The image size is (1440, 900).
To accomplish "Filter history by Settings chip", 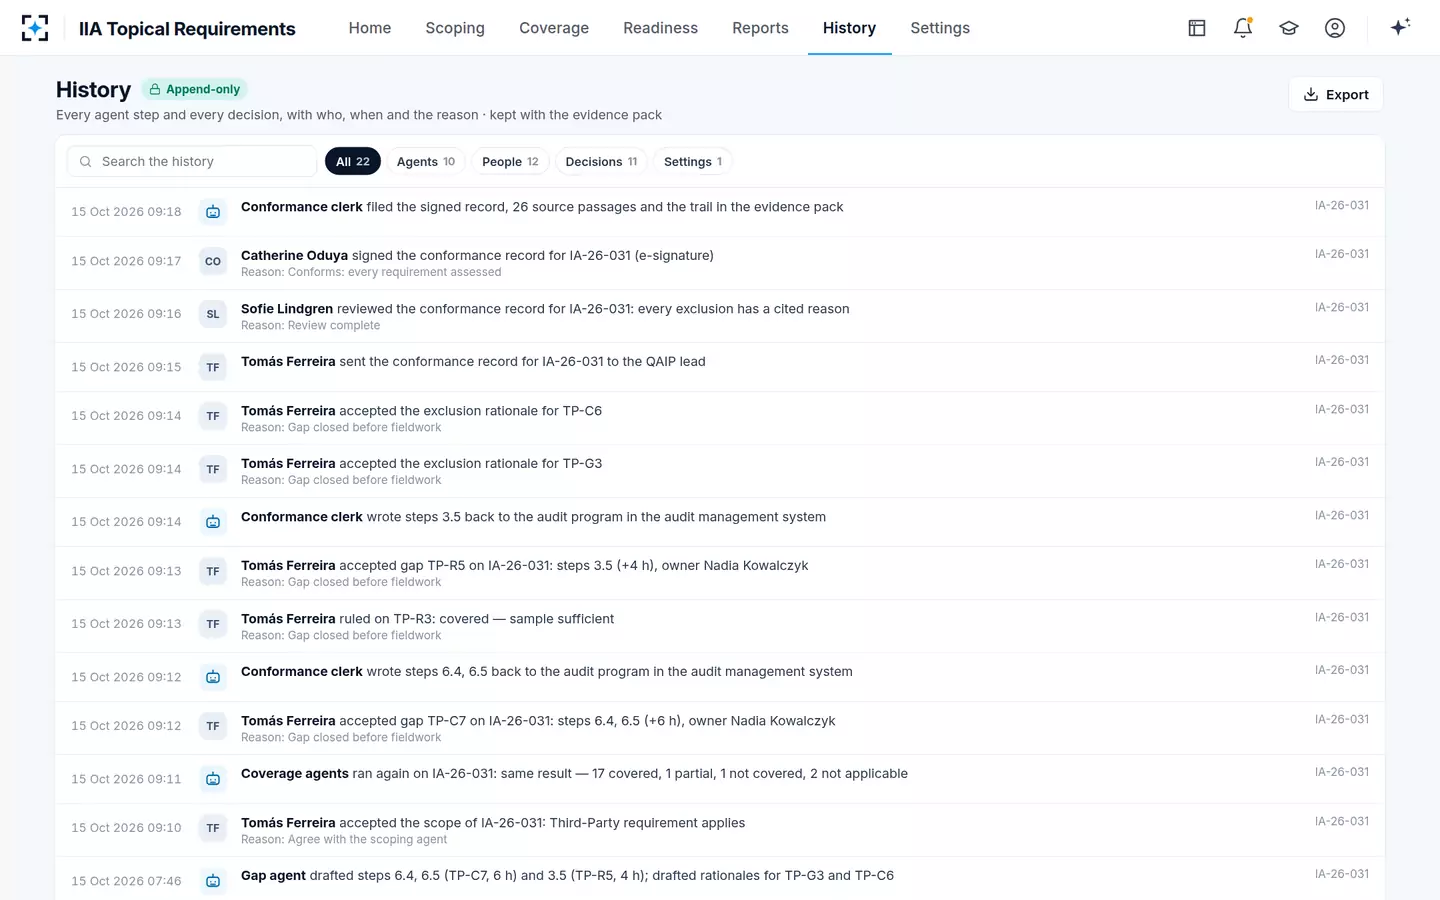I will [693, 161].
